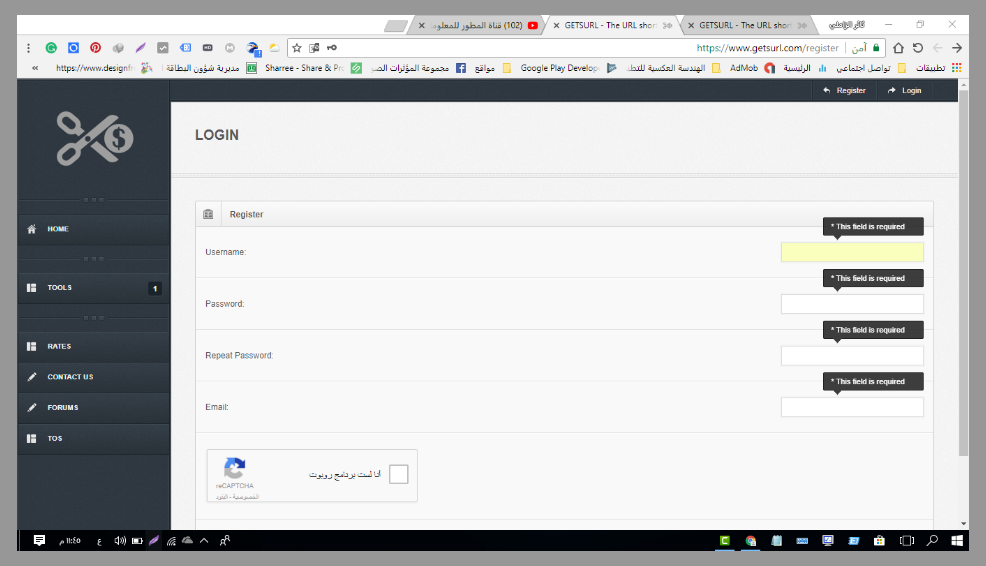Image resolution: width=986 pixels, height=566 pixels.
Task: Show more bookmarks with double chevron
Action: click(35, 68)
